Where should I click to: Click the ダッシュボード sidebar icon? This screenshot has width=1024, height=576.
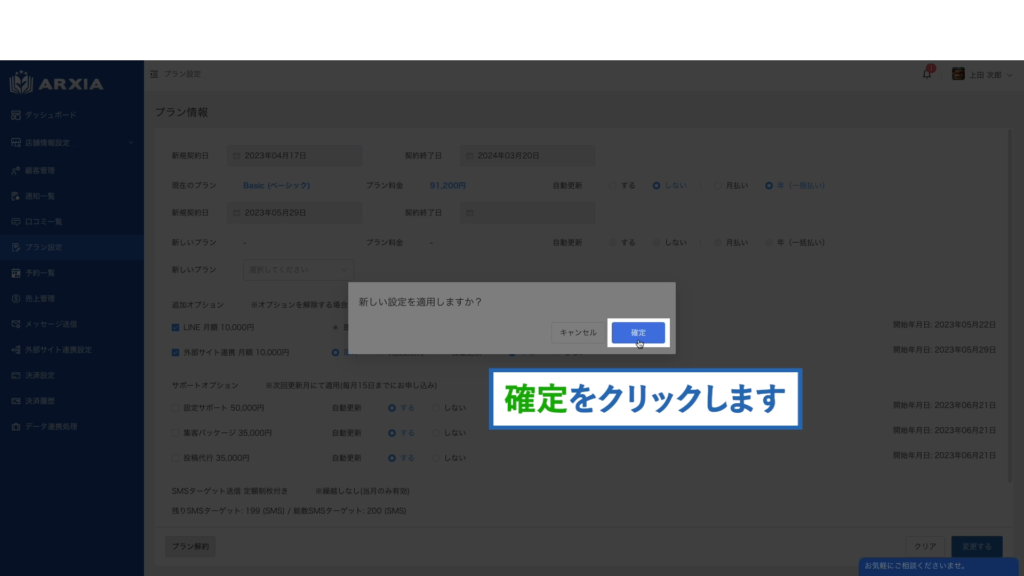16,115
